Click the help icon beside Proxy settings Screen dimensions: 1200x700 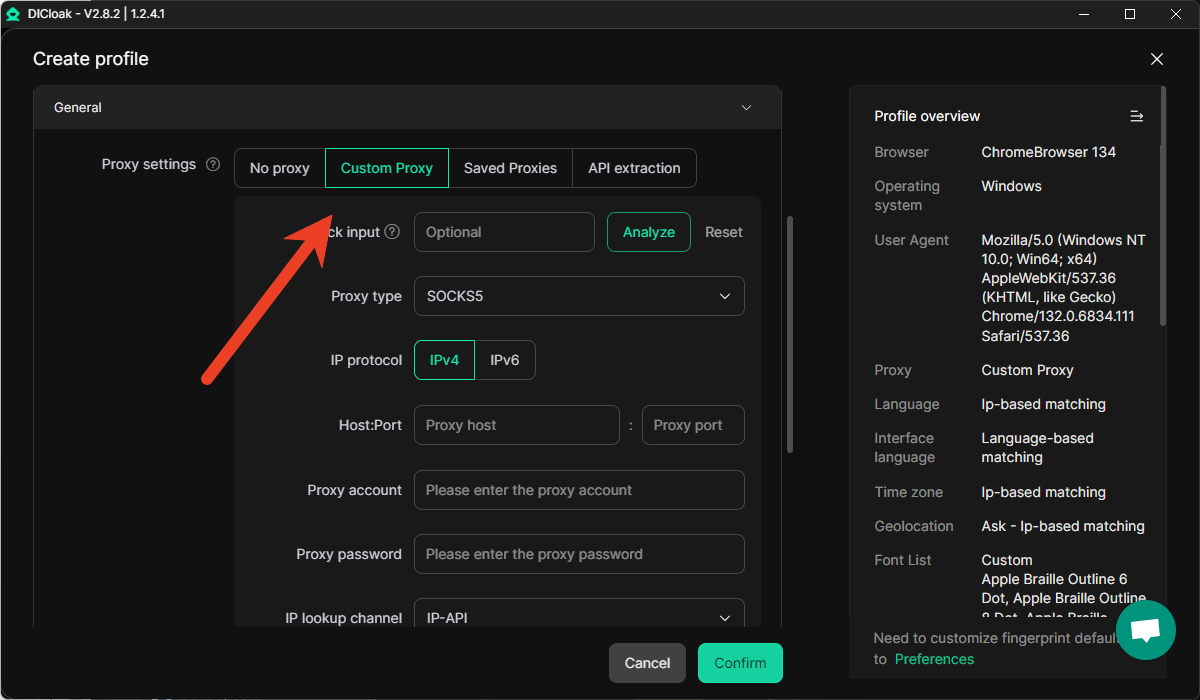pos(212,165)
